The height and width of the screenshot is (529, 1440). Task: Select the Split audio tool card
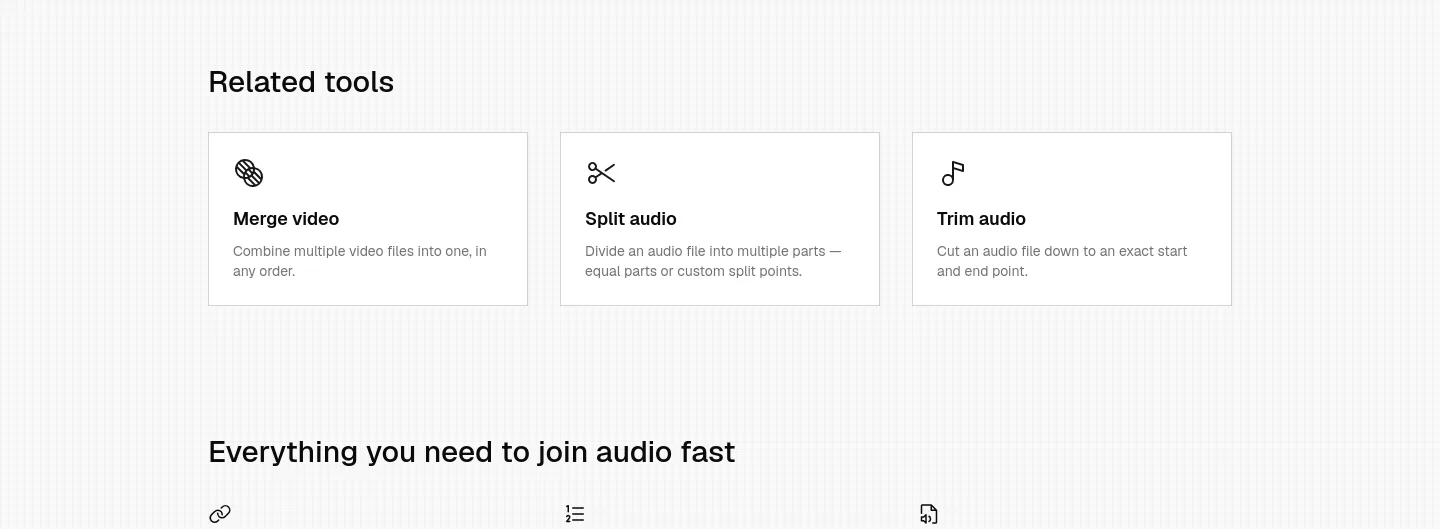click(720, 219)
